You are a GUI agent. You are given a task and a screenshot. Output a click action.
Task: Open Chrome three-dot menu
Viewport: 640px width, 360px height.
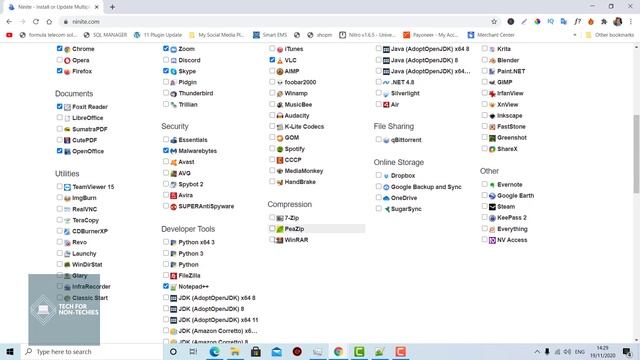[x=631, y=22]
